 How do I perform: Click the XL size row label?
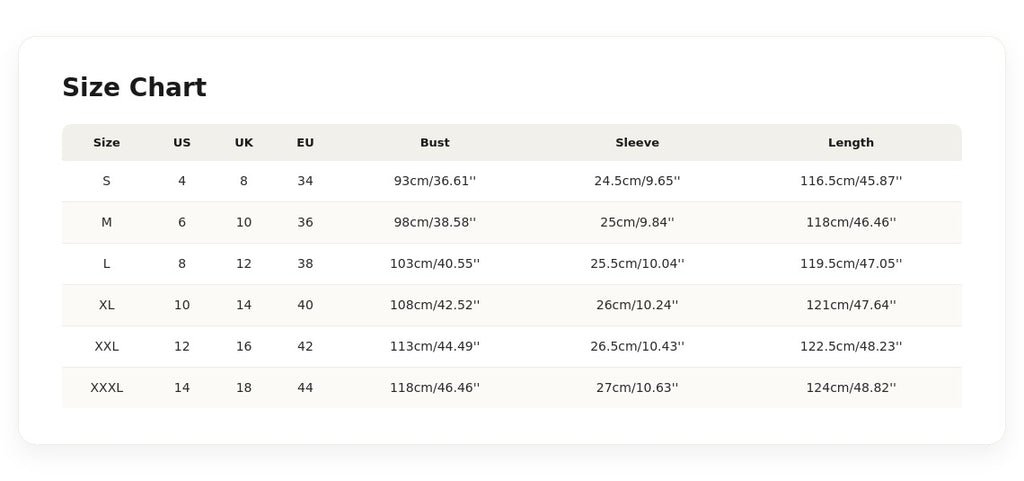pyautogui.click(x=106, y=305)
